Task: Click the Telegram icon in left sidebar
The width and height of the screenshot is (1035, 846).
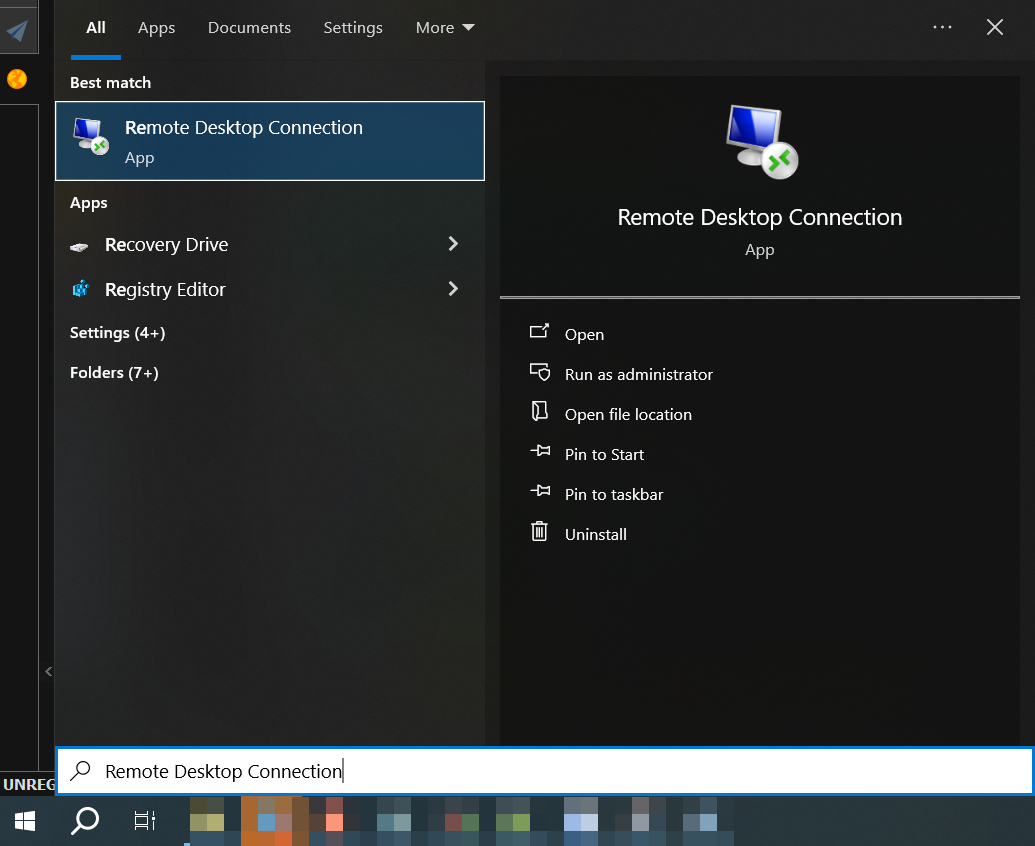Action: [x=17, y=31]
